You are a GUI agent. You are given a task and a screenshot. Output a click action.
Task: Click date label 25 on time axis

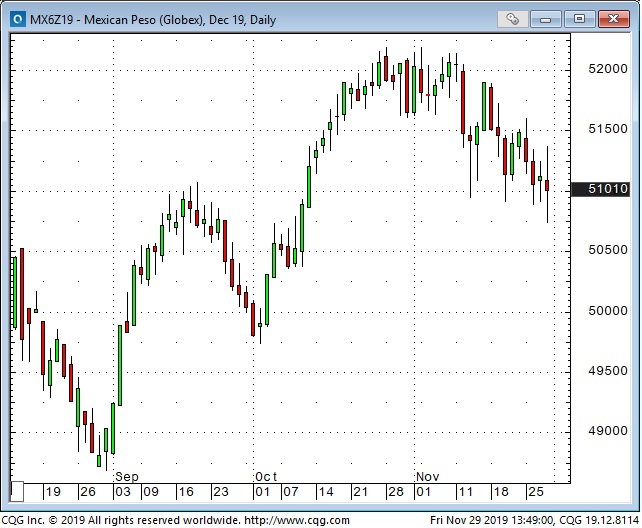click(x=536, y=492)
